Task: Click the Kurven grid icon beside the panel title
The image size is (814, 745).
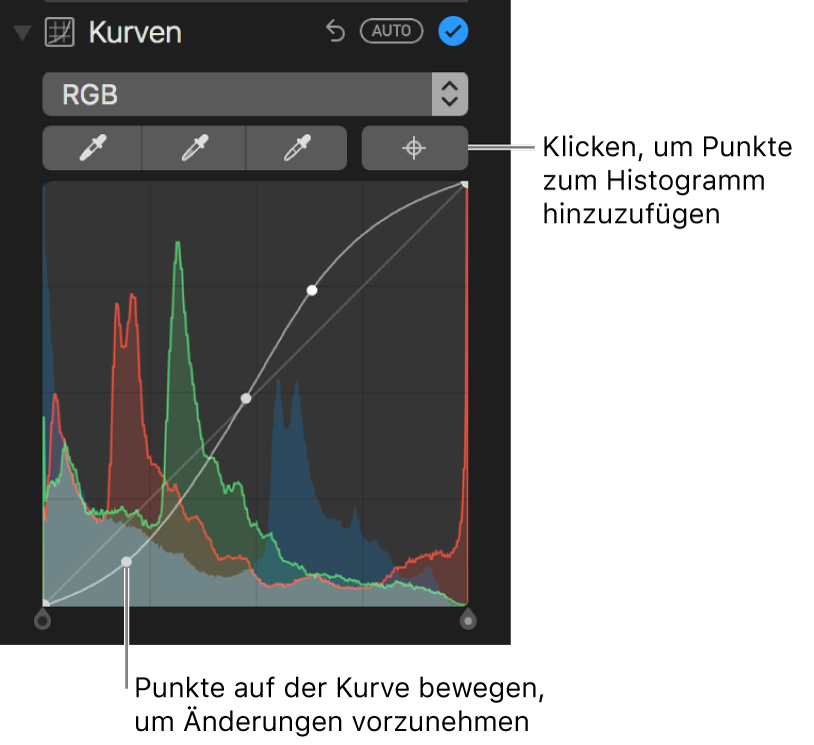Action: (59, 31)
